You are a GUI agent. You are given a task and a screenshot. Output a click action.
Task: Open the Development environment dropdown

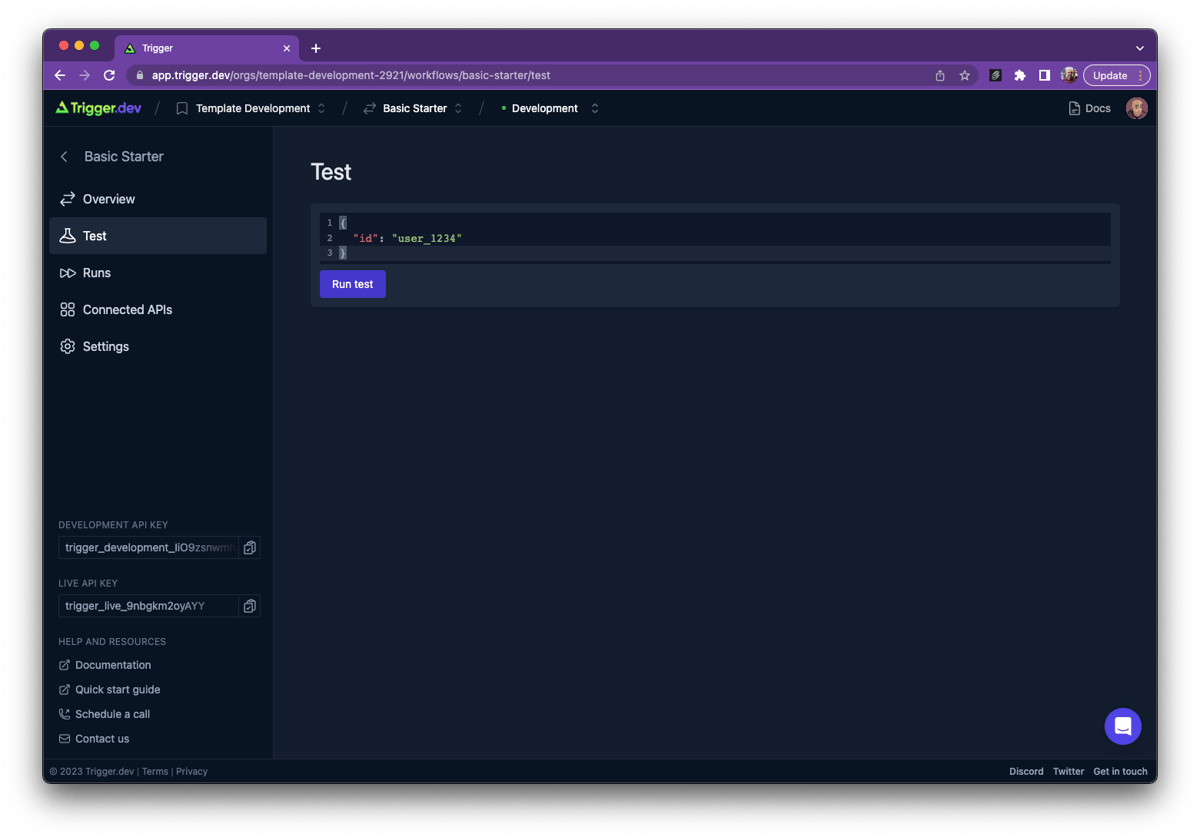tap(549, 108)
